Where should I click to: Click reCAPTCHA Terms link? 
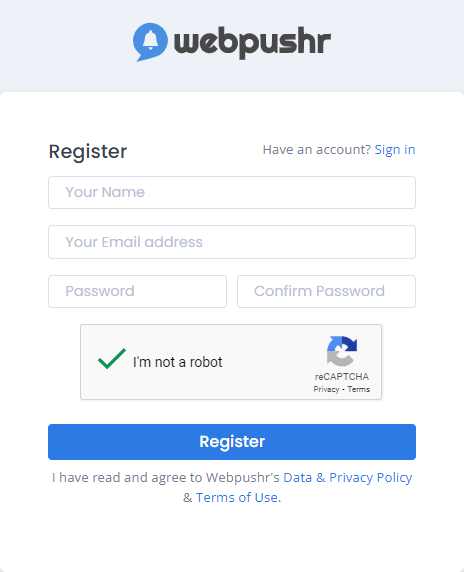click(359, 389)
